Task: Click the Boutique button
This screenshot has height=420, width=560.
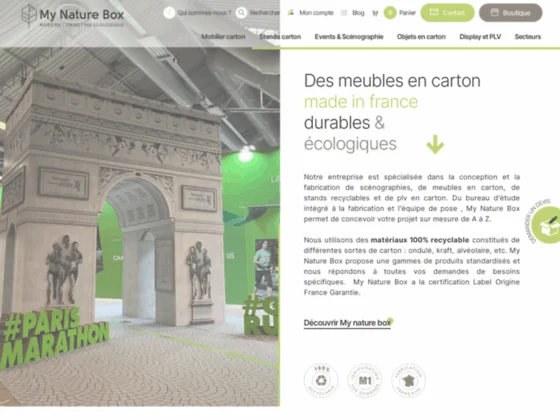Action: pos(511,13)
